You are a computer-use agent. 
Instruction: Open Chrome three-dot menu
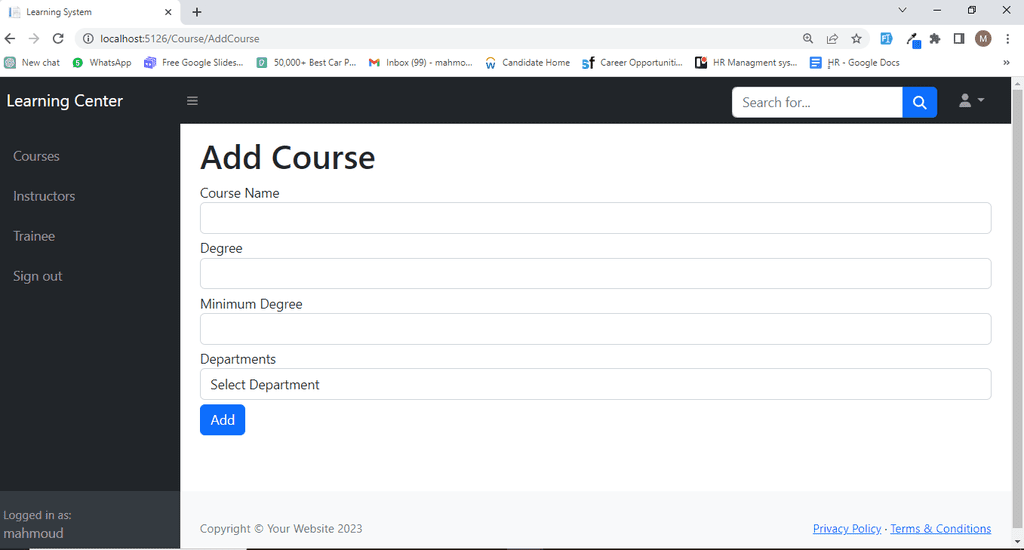(x=1008, y=39)
